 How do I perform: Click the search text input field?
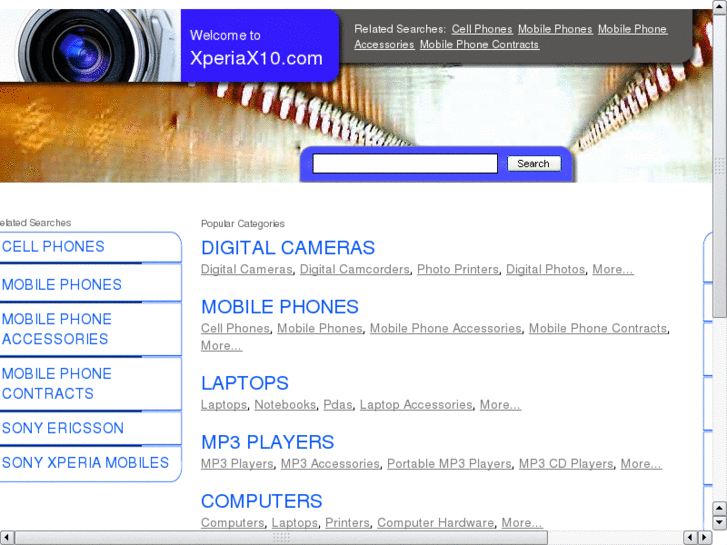[x=405, y=164]
